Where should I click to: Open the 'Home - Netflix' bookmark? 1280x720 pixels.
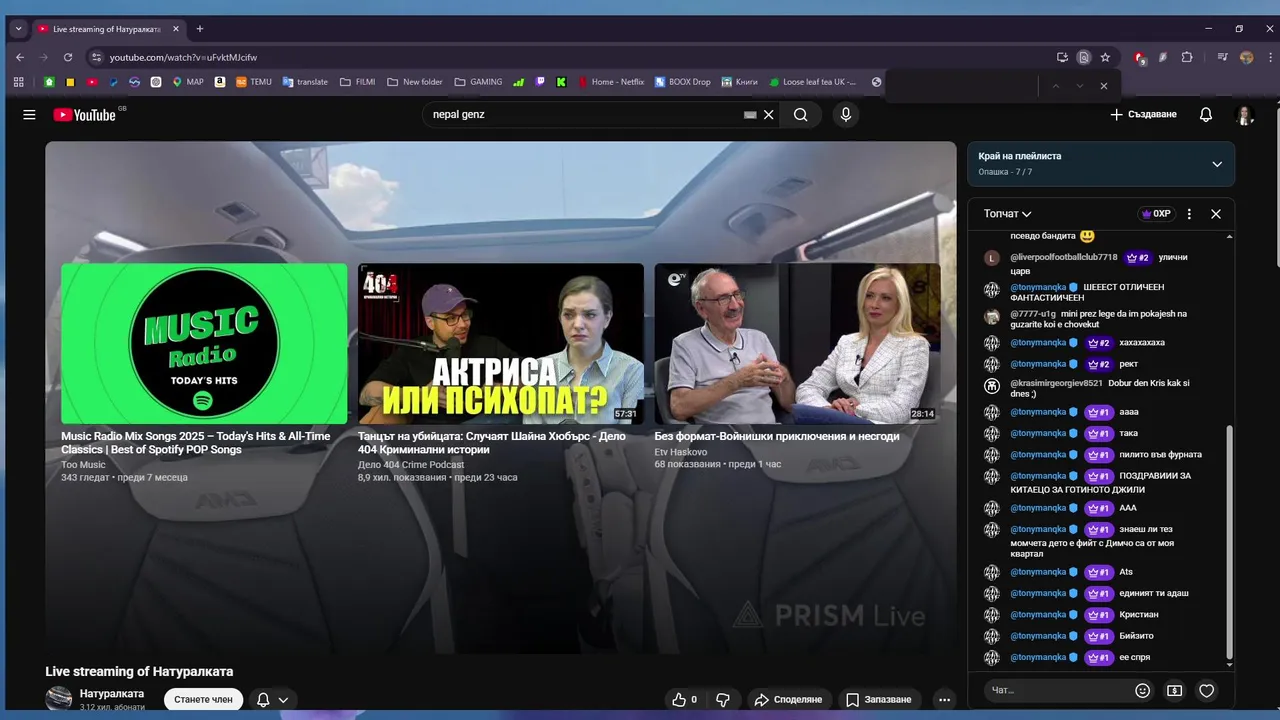point(611,82)
